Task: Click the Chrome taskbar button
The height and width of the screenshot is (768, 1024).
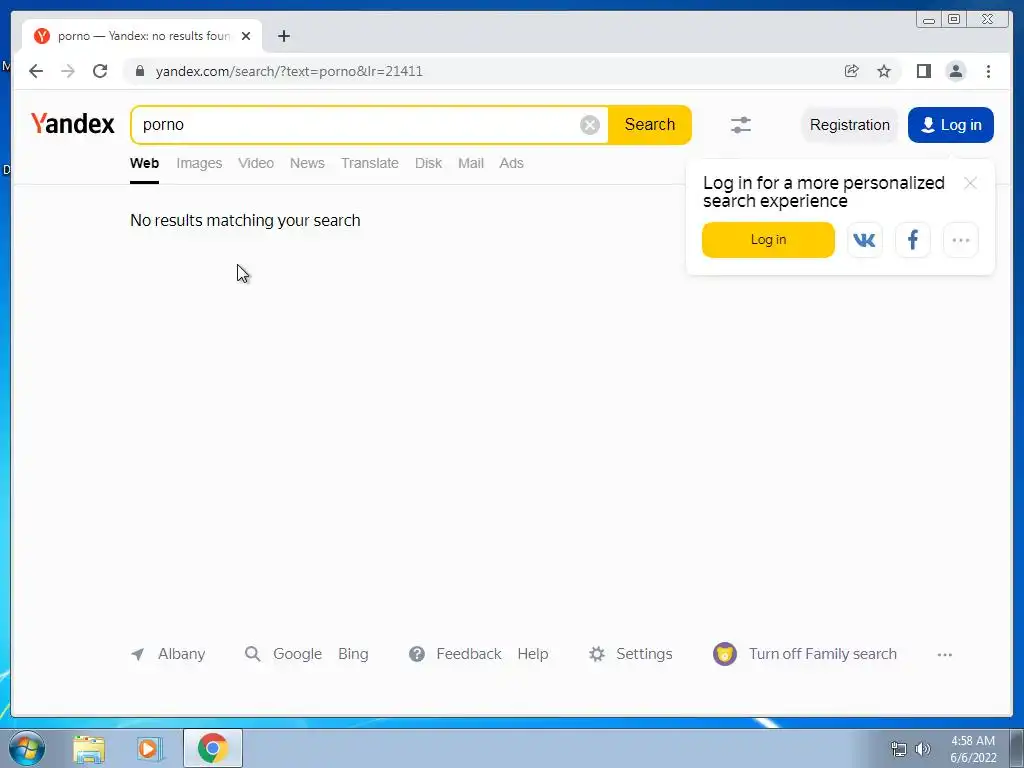Action: [213, 748]
